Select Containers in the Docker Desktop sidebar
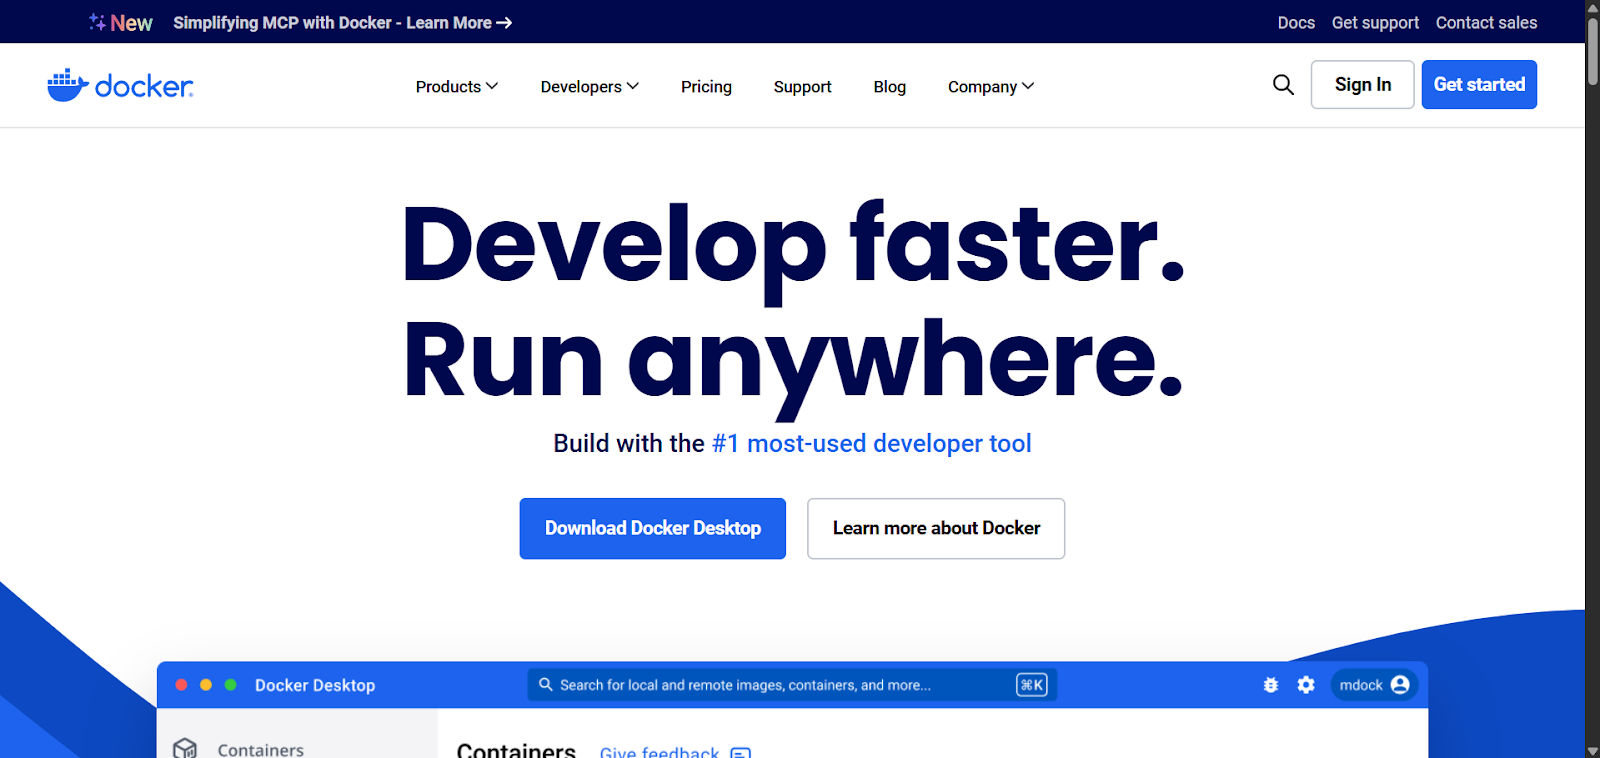Image resolution: width=1600 pixels, height=758 pixels. [260, 749]
